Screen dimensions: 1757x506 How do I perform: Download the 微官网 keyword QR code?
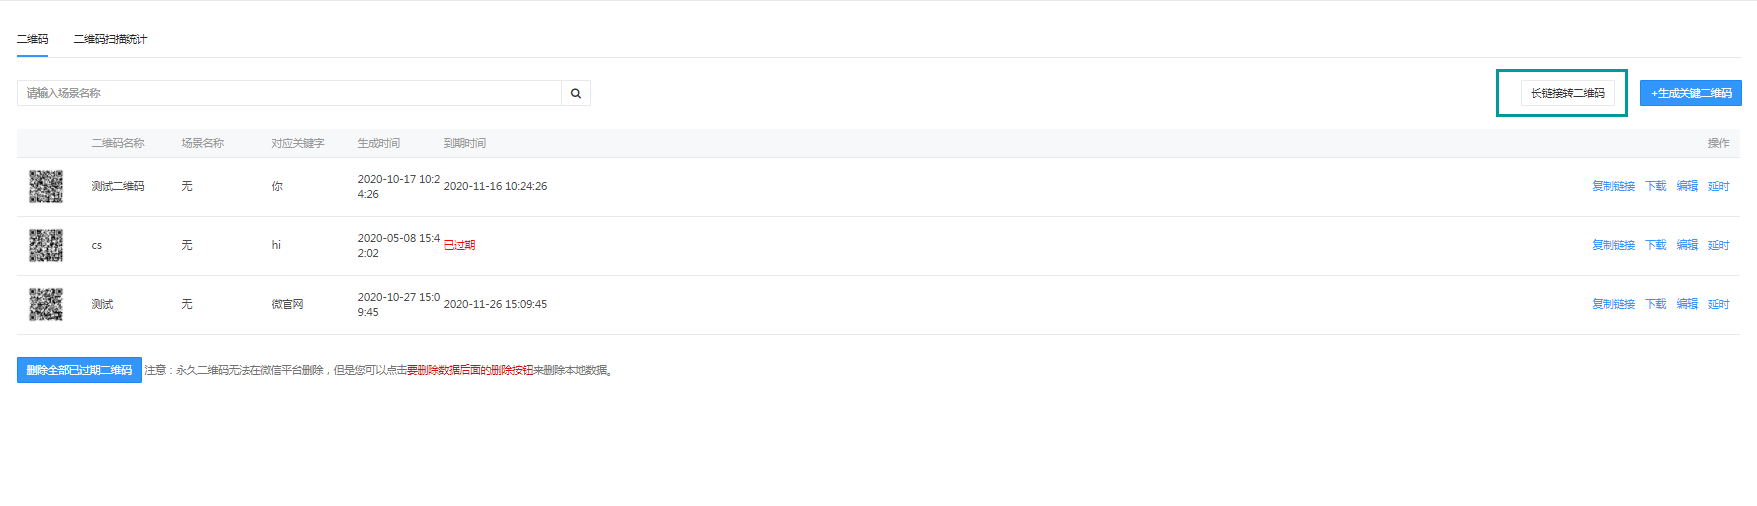(1656, 304)
